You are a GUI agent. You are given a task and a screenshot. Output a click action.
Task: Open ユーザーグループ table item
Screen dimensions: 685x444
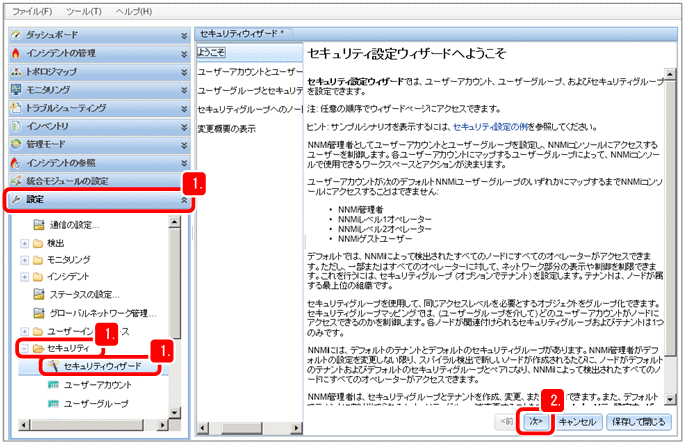click(x=96, y=404)
